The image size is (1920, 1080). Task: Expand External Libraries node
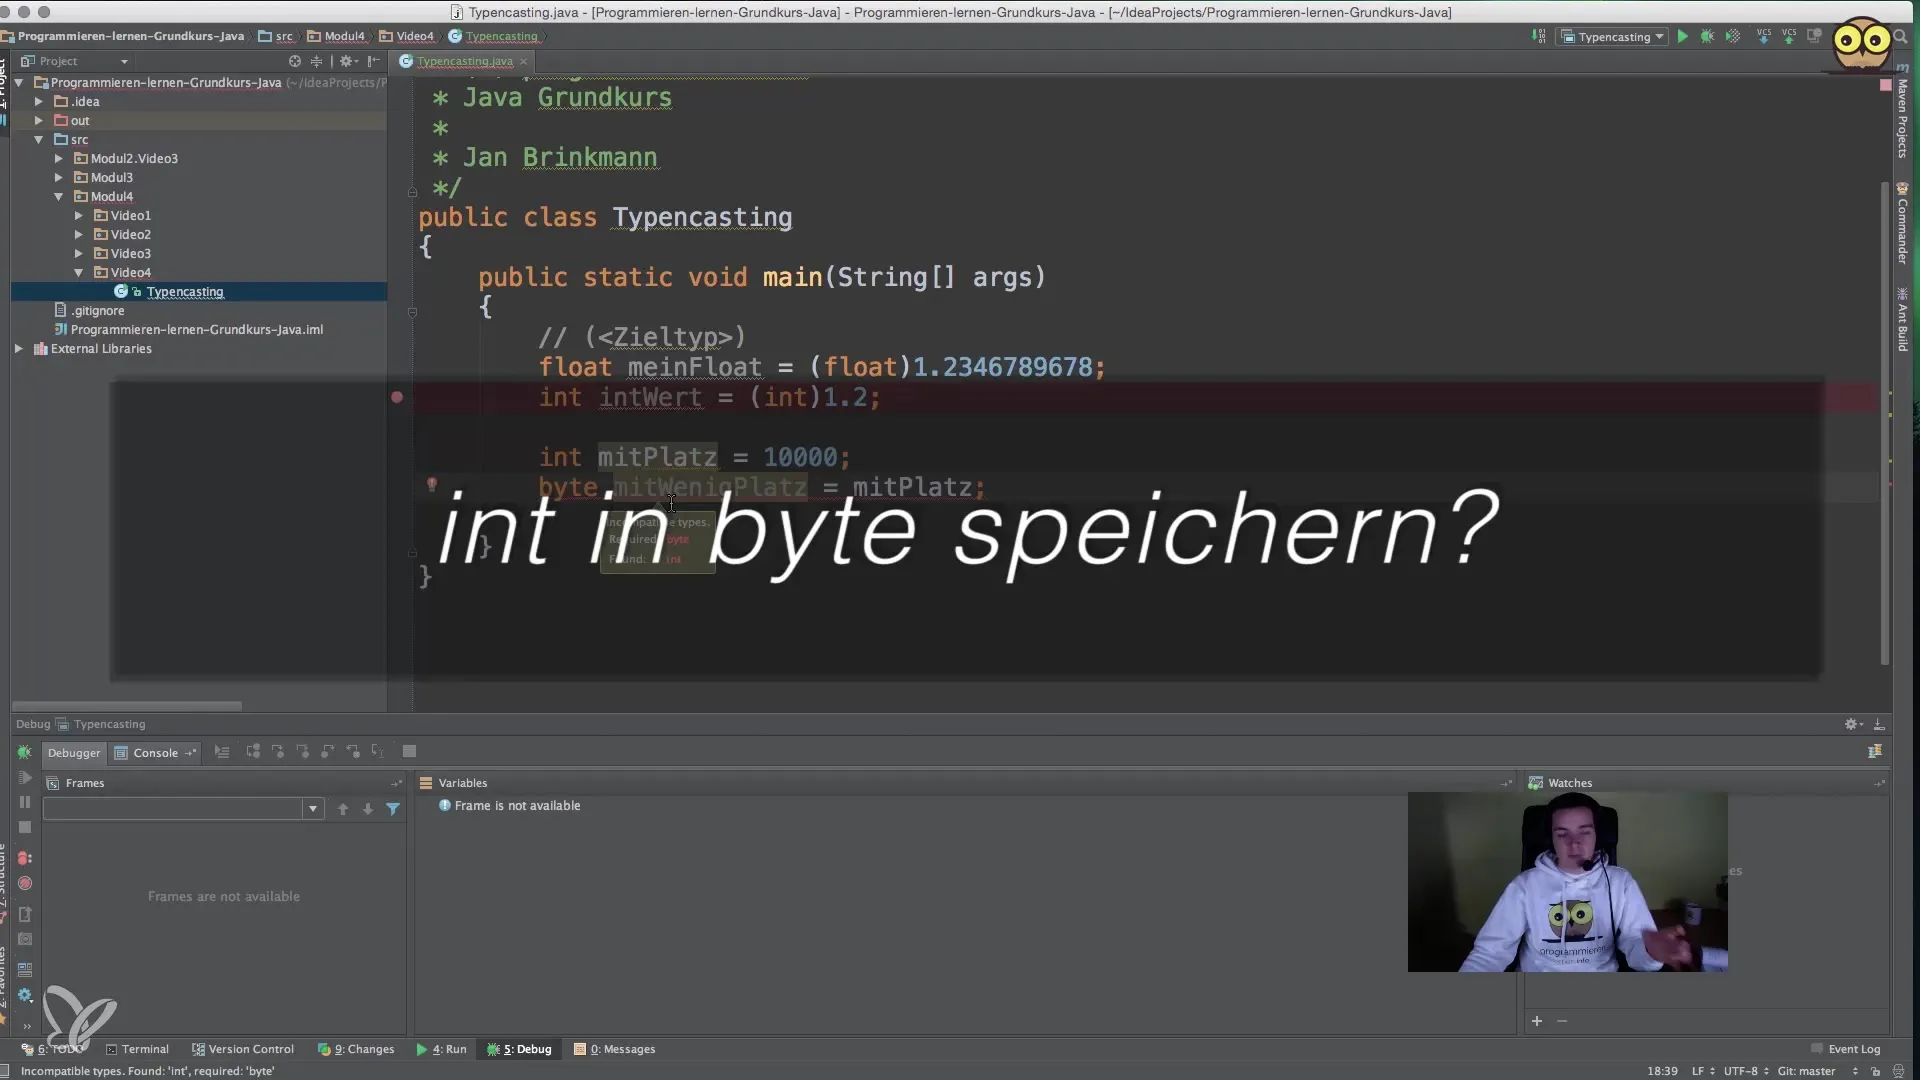pyautogui.click(x=18, y=348)
